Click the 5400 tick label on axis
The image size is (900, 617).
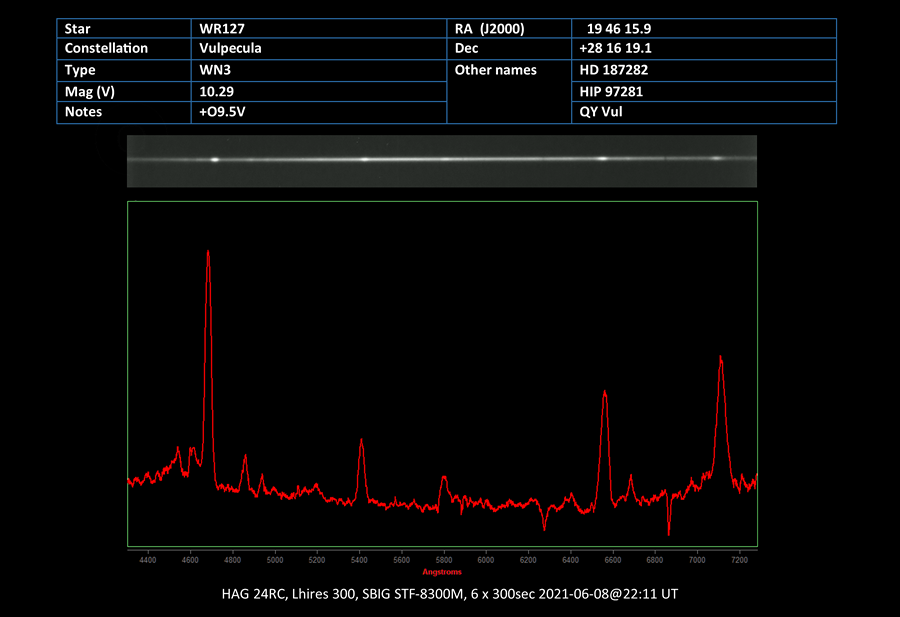(360, 561)
